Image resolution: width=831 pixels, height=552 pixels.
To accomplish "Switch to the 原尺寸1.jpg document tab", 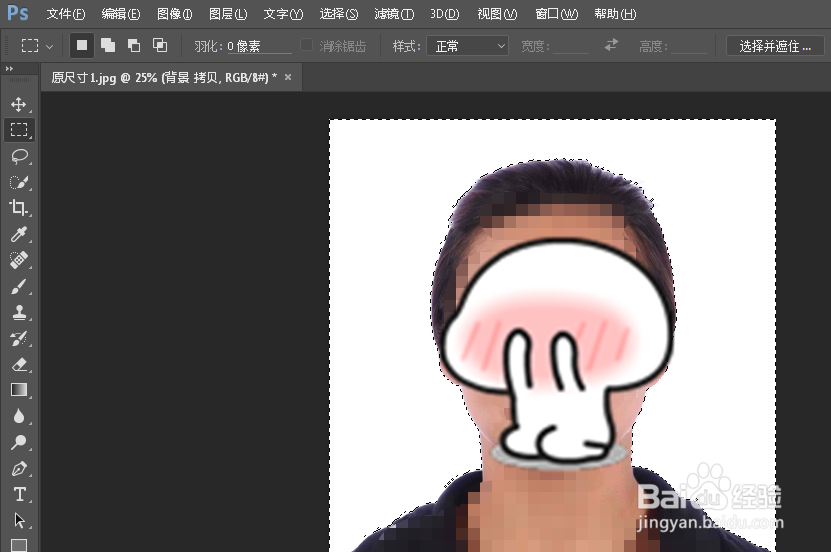I will point(164,78).
